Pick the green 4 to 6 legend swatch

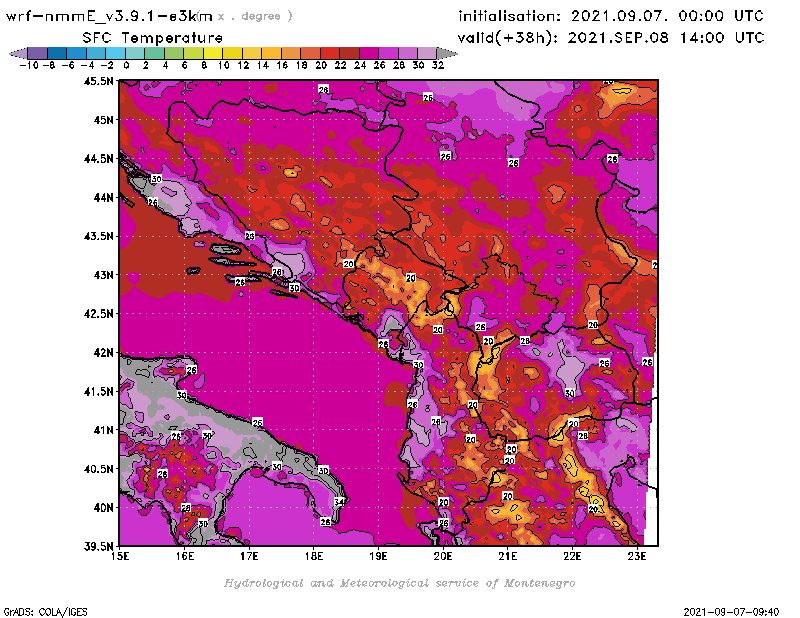pos(174,53)
